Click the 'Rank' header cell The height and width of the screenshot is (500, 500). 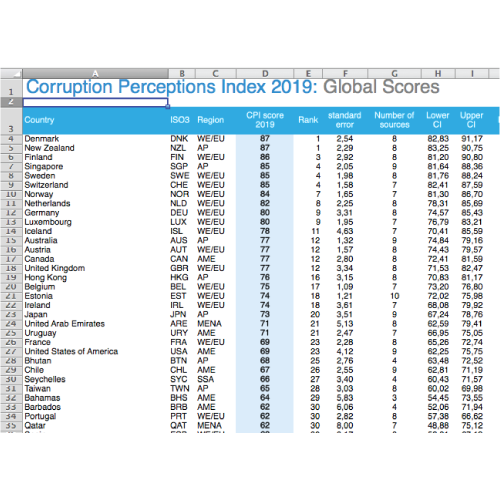pos(308,120)
